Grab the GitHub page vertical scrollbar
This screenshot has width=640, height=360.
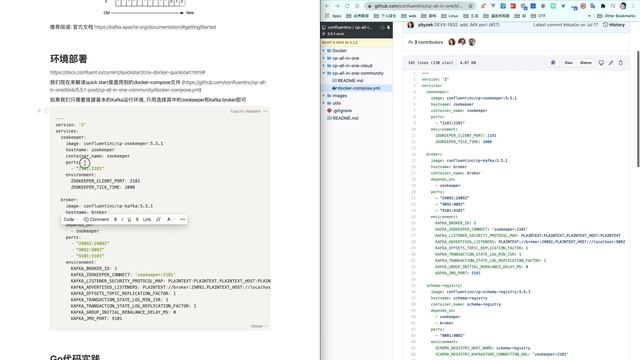[x=638, y=109]
